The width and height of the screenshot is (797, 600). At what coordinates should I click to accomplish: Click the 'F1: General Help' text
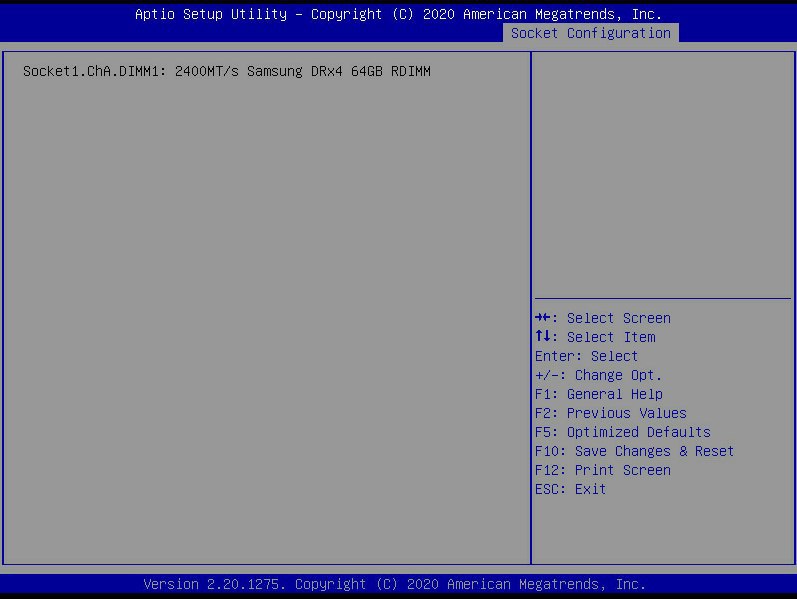click(599, 394)
